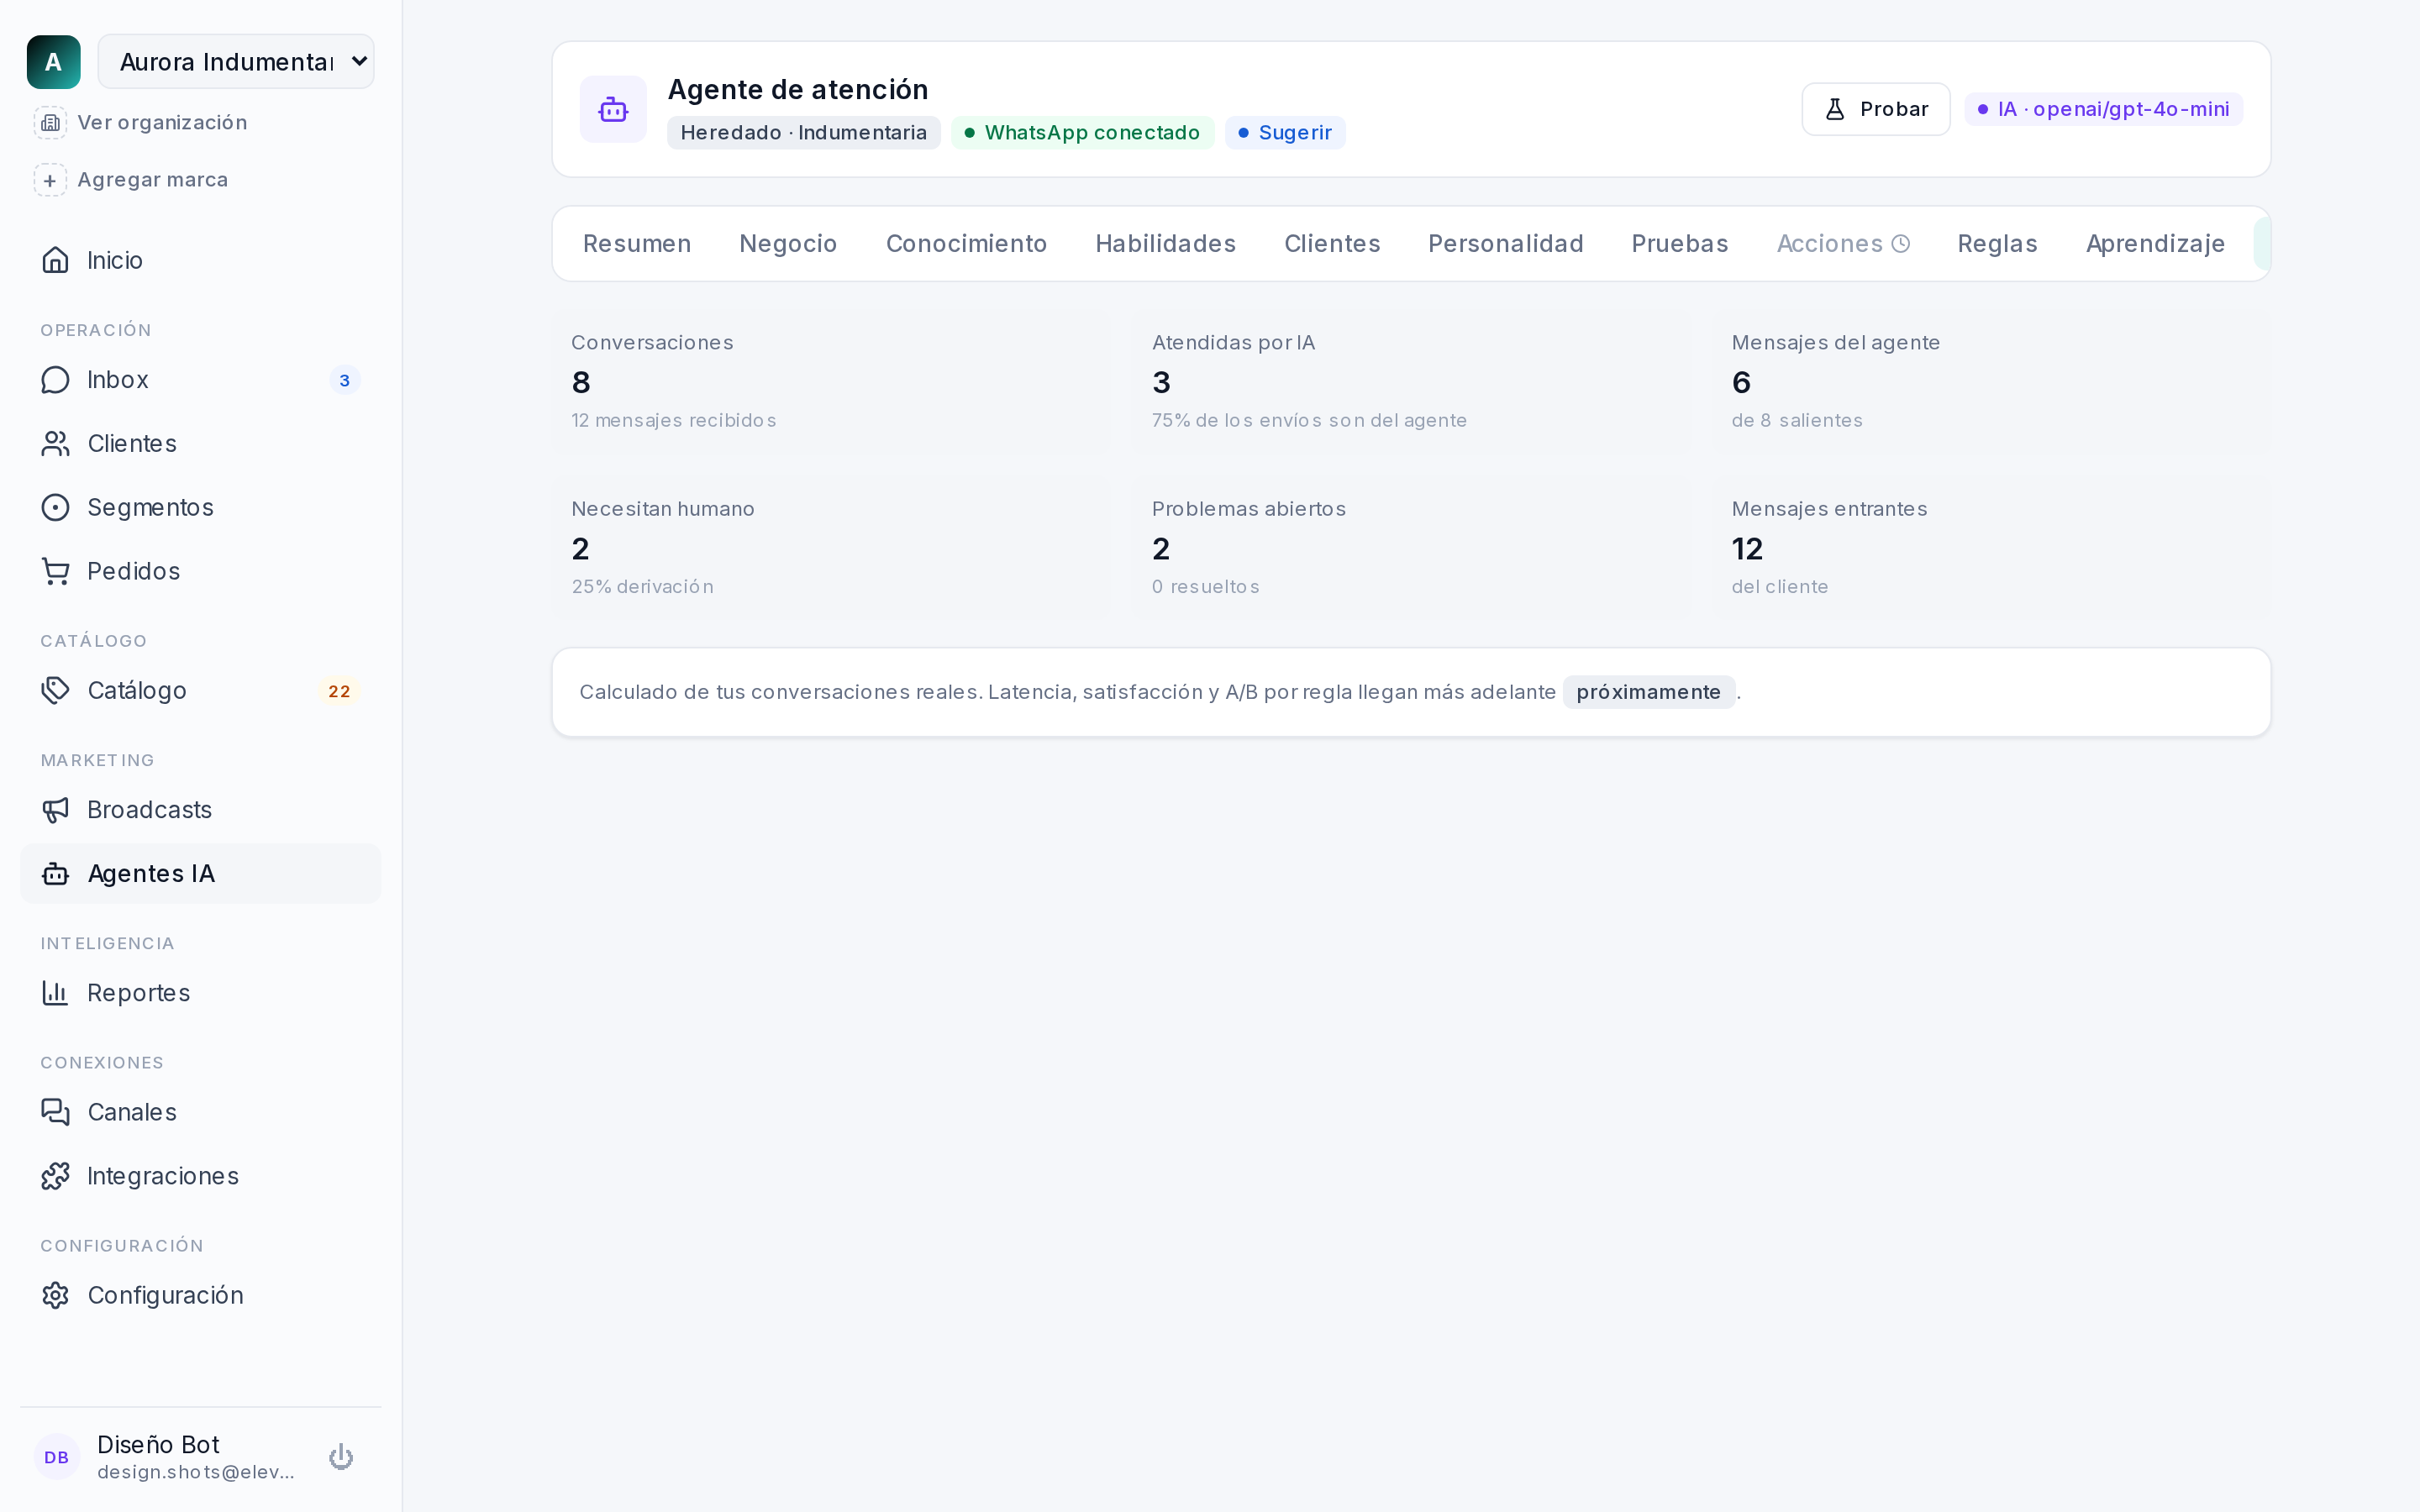Click the Ver organización building icon
Image resolution: width=2420 pixels, height=1512 pixels.
pyautogui.click(x=50, y=122)
